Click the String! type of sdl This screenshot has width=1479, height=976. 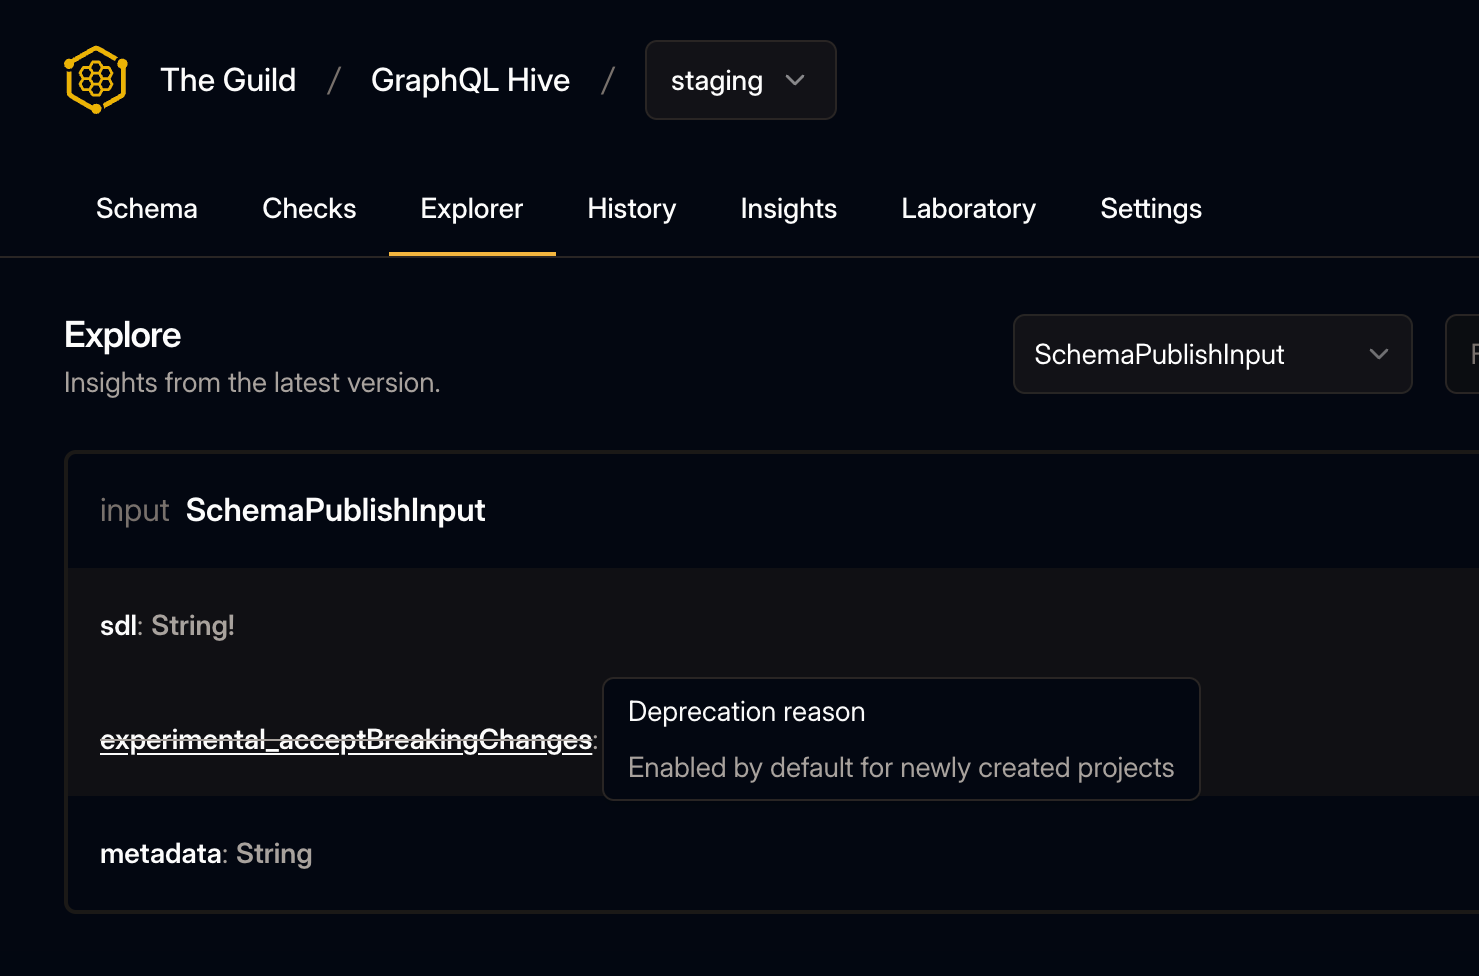[192, 625]
